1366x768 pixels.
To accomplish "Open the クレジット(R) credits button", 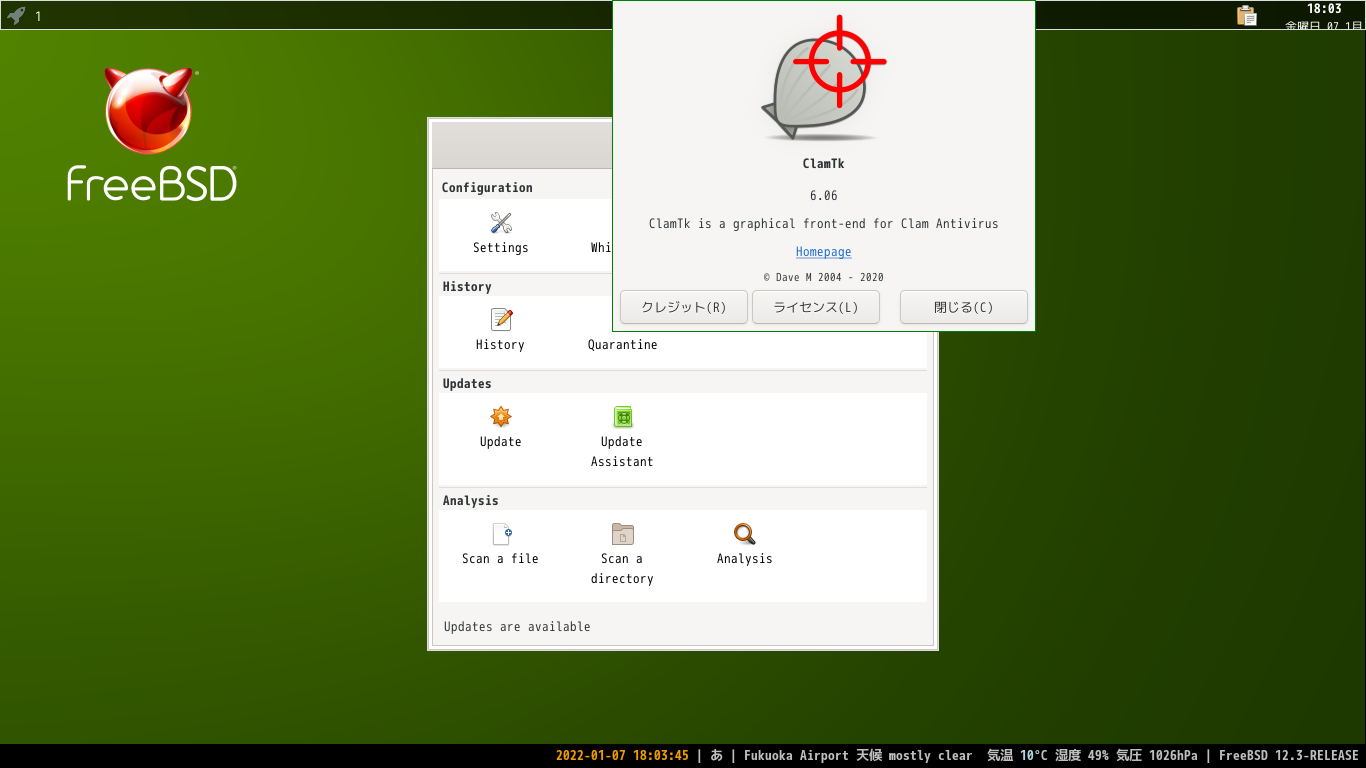I will pos(684,307).
